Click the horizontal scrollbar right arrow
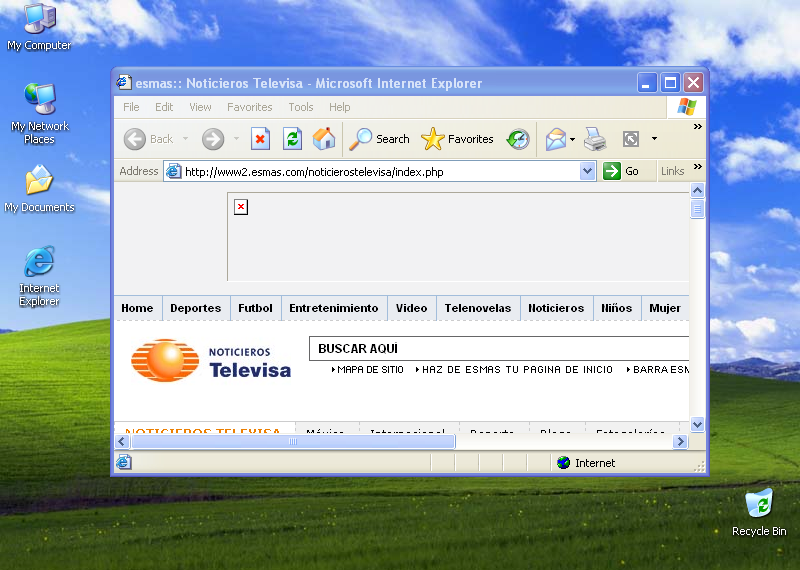The width and height of the screenshot is (800, 570). tap(680, 441)
